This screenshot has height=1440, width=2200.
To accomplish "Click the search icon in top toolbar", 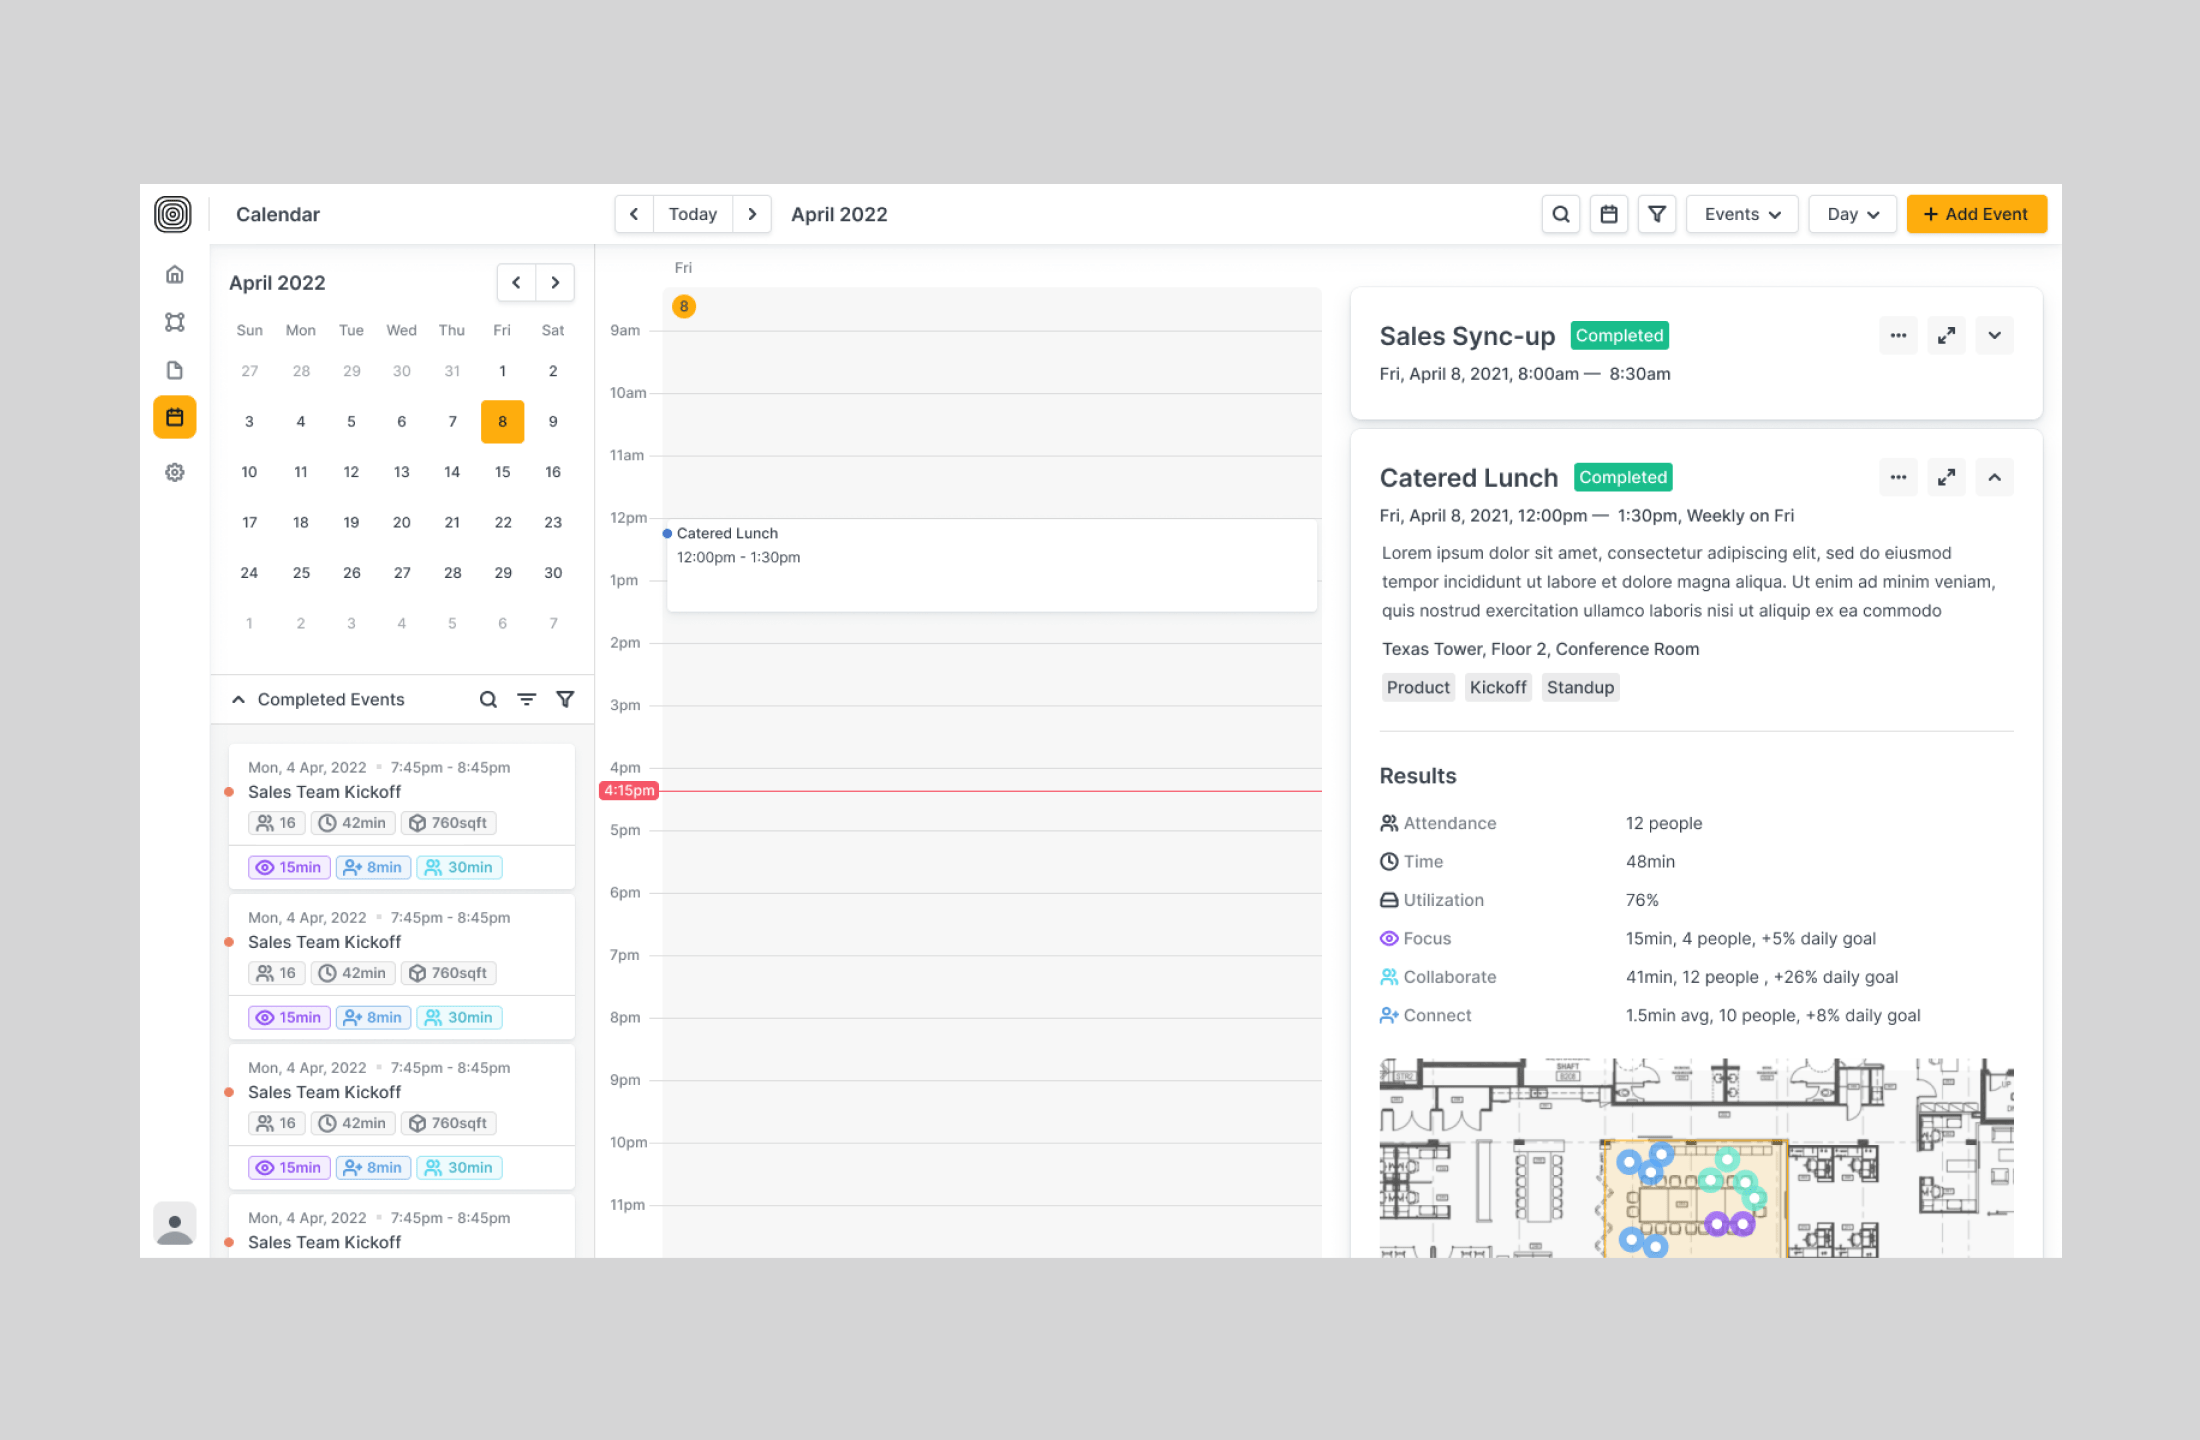I will pyautogui.click(x=1560, y=214).
